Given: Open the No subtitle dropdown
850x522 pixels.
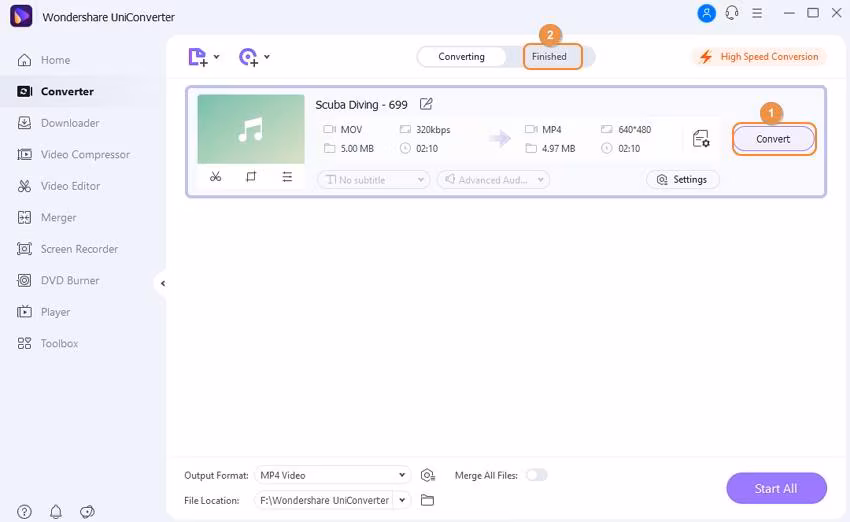Looking at the screenshot, I should click(374, 179).
